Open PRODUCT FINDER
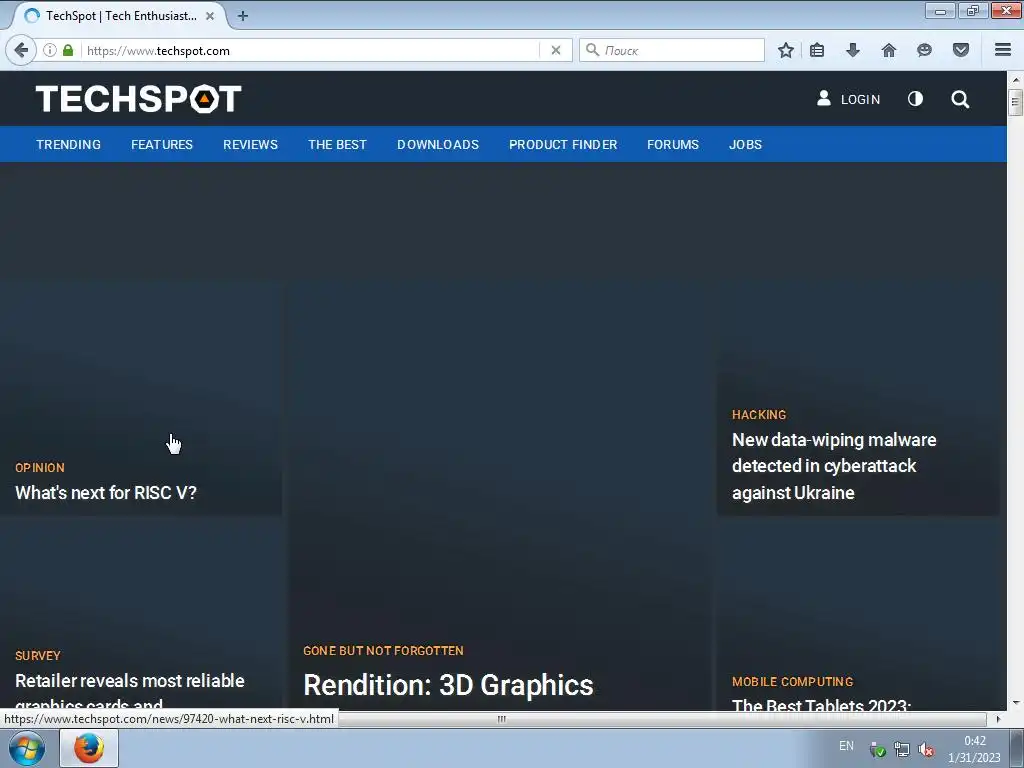The height and width of the screenshot is (768, 1024). [563, 144]
